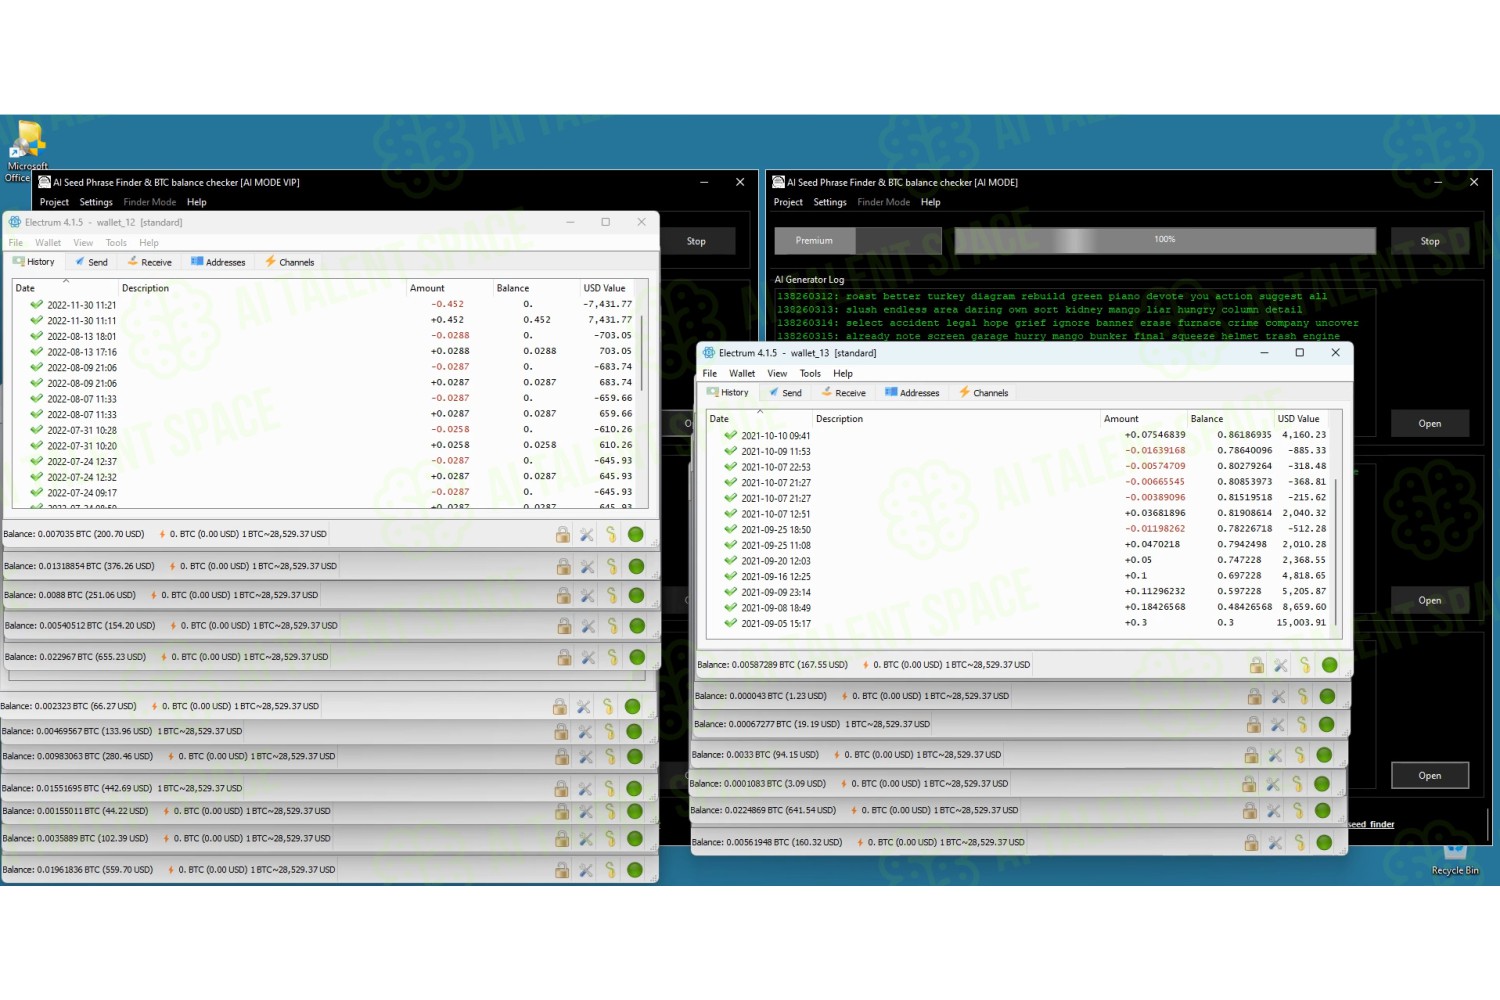Click green network circle in 0.00561948 BTC bar
The width and height of the screenshot is (1500, 1000).
pos(1324,842)
